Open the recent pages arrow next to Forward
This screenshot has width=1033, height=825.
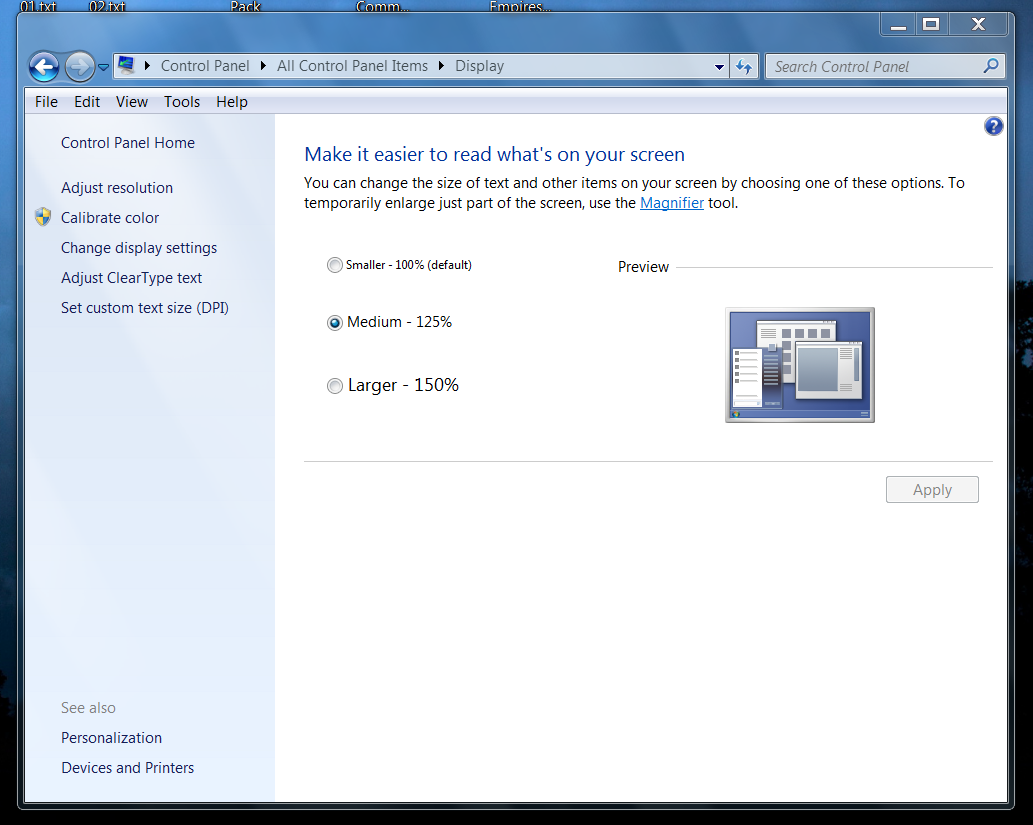coord(104,68)
